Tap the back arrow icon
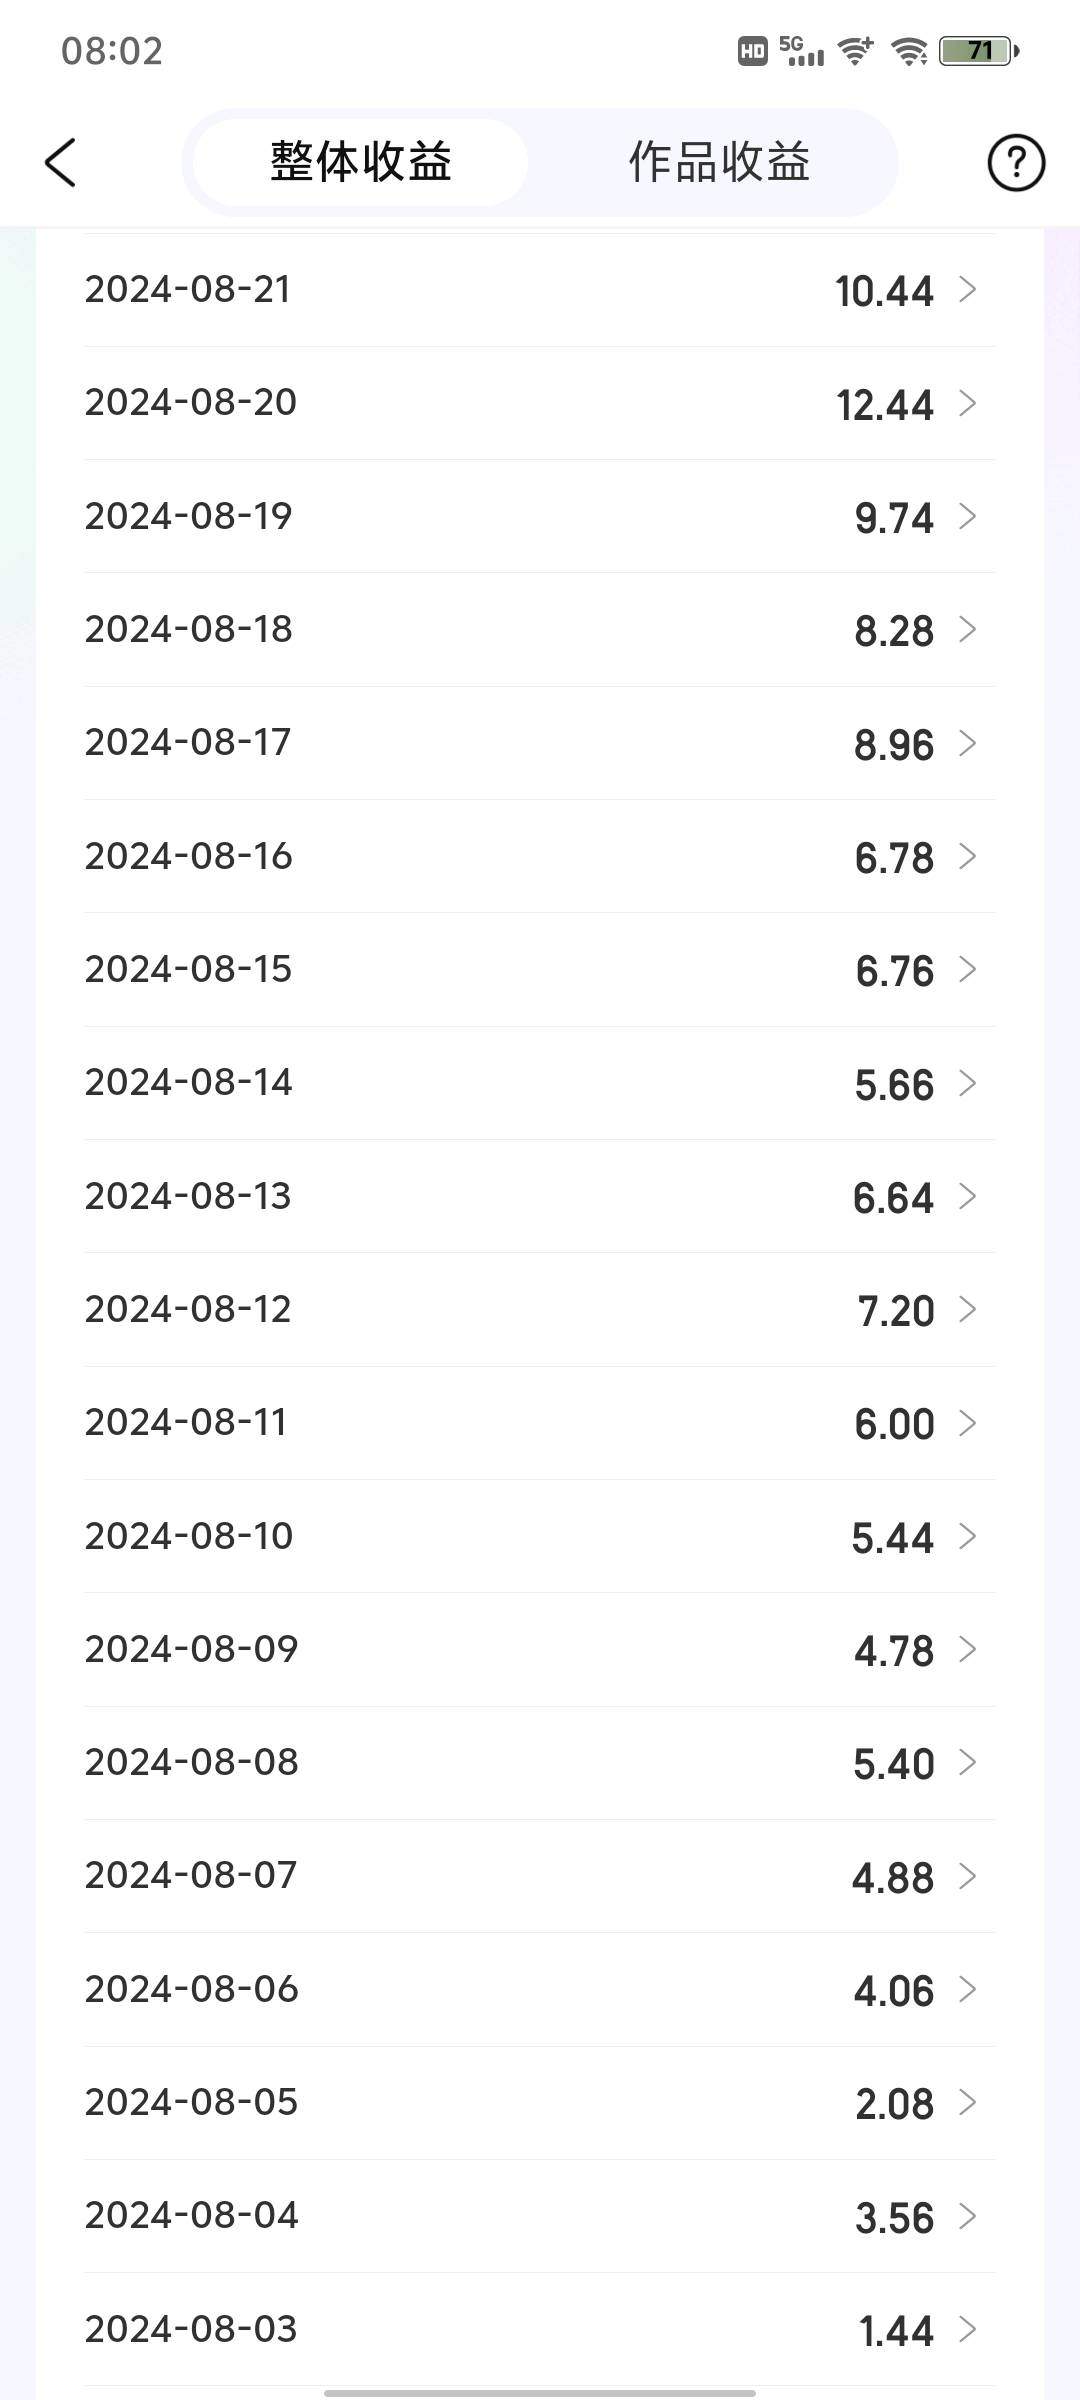This screenshot has height=2400, width=1080. pos(60,162)
